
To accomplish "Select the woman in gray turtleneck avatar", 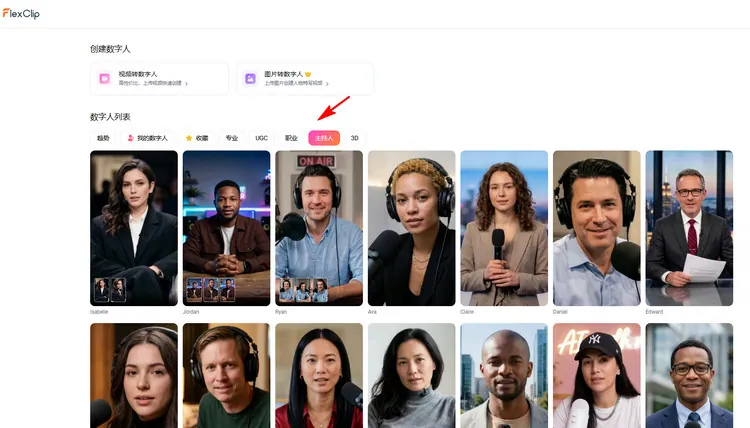I will pyautogui.click(x=411, y=376).
